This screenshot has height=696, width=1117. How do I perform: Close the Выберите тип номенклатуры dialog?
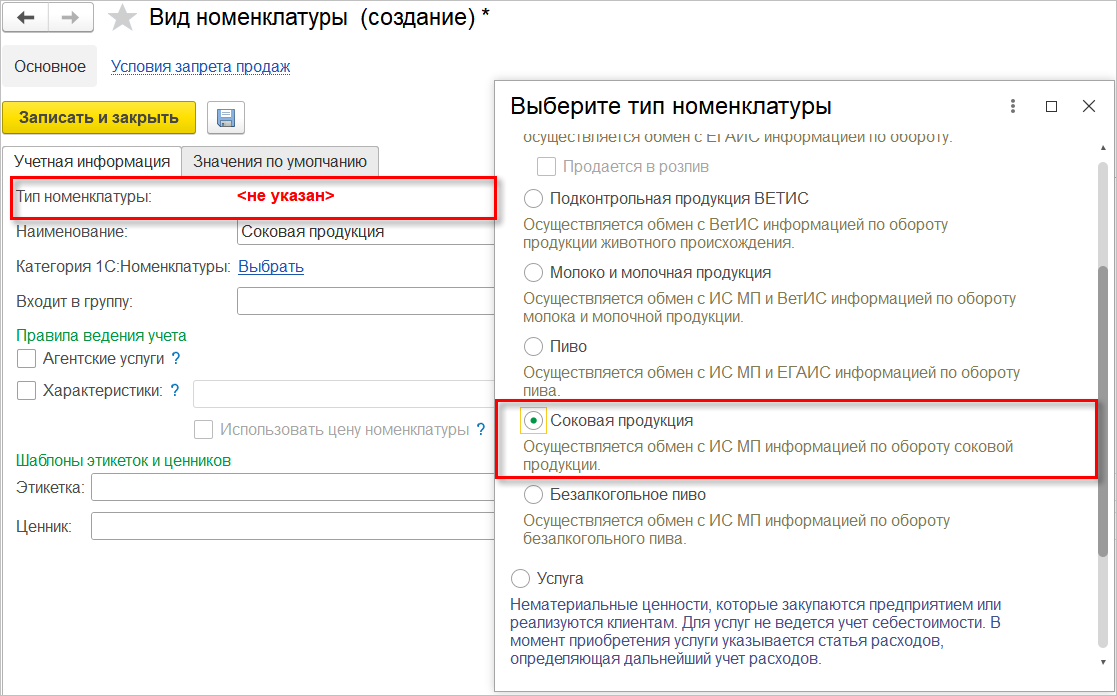[1089, 106]
